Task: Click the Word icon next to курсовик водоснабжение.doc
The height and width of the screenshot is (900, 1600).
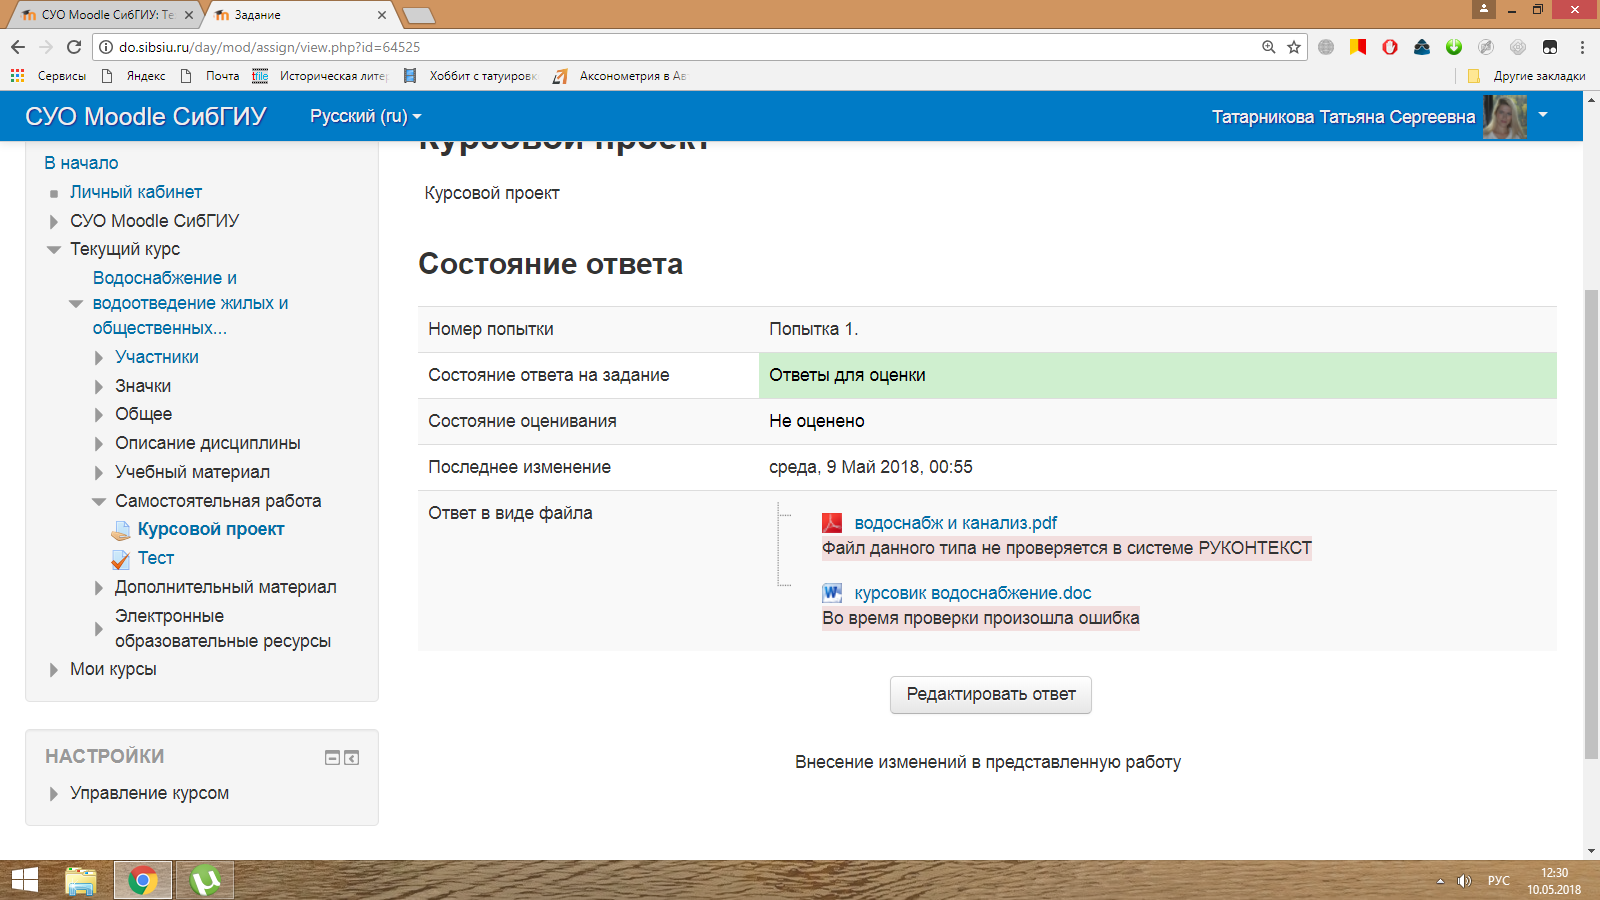Action: pyautogui.click(x=832, y=593)
